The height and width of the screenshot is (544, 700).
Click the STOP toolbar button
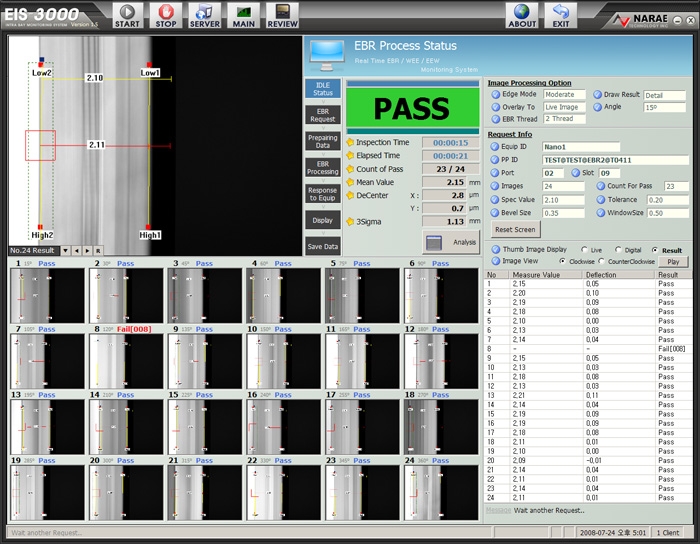[166, 16]
